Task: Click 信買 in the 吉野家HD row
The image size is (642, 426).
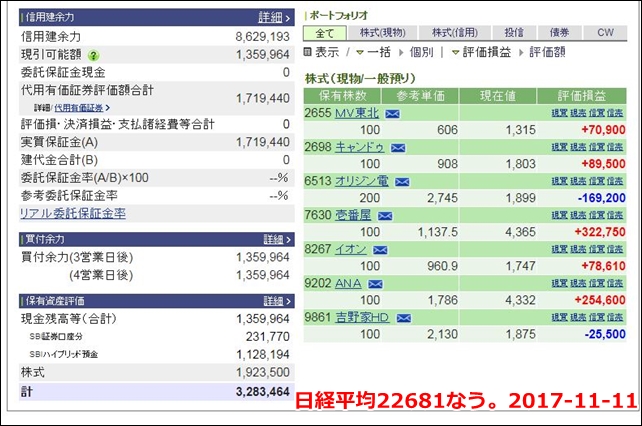Action: pos(597,317)
